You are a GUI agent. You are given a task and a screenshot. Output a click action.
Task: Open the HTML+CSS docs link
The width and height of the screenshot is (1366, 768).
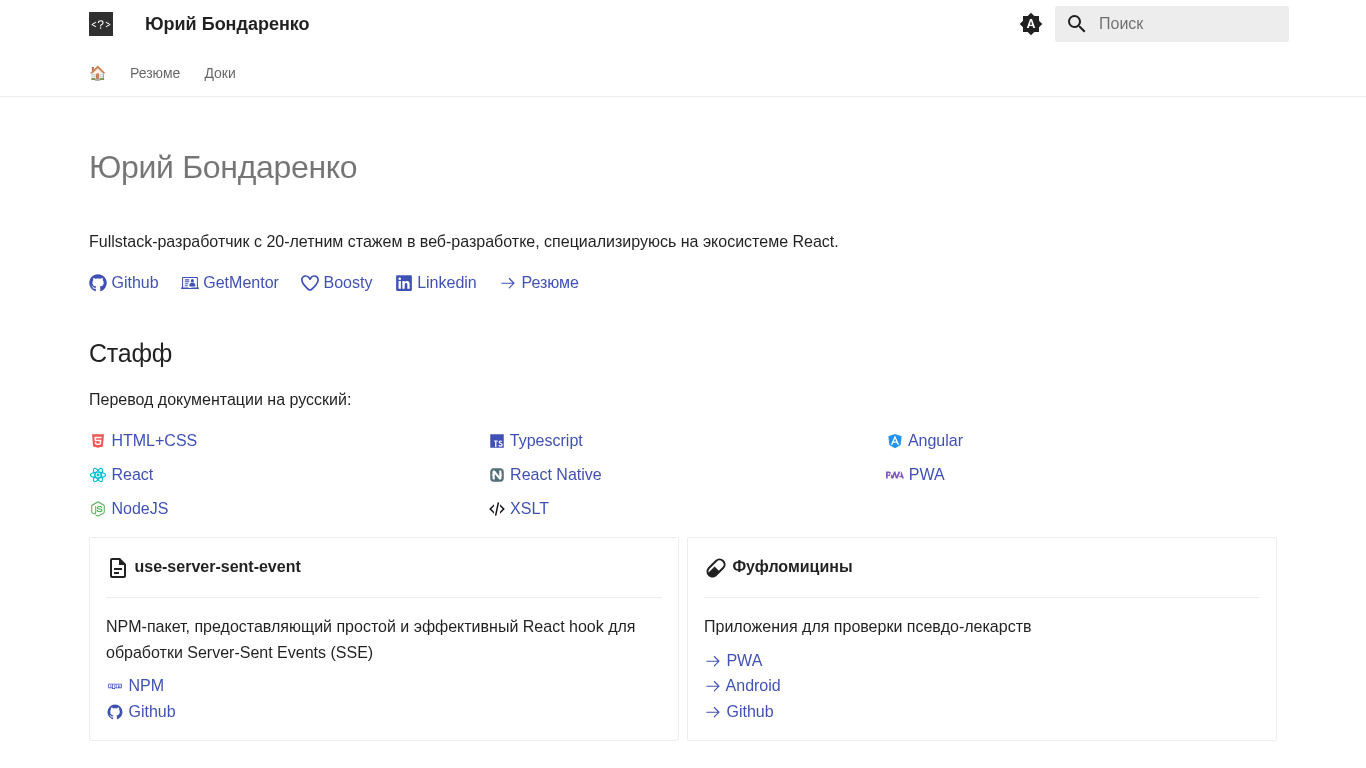coord(154,441)
